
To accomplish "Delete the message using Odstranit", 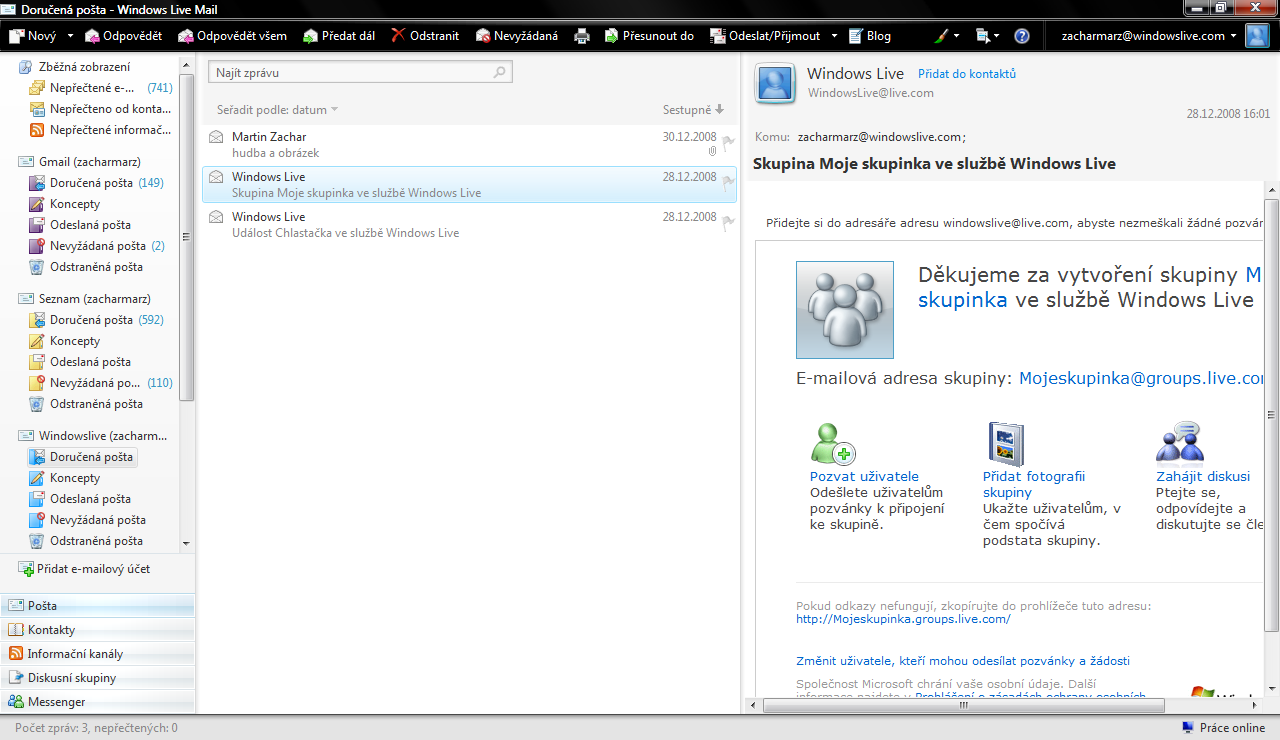I will pyautogui.click(x=425, y=36).
